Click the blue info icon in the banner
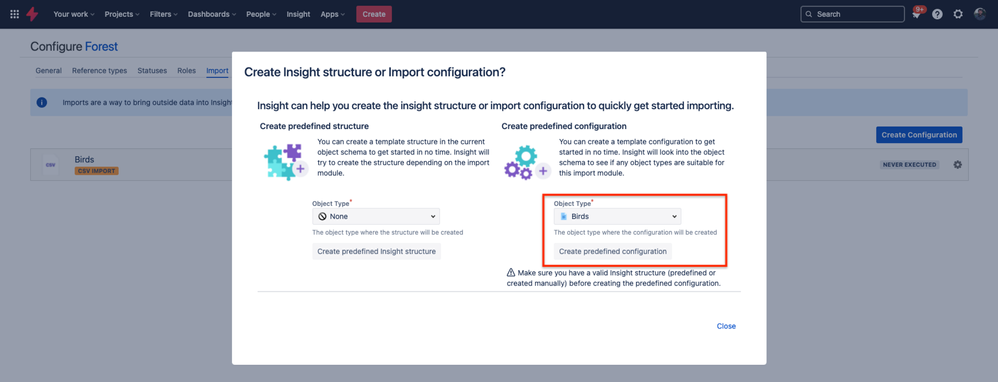Viewport: 998px width, 382px height. click(42, 102)
